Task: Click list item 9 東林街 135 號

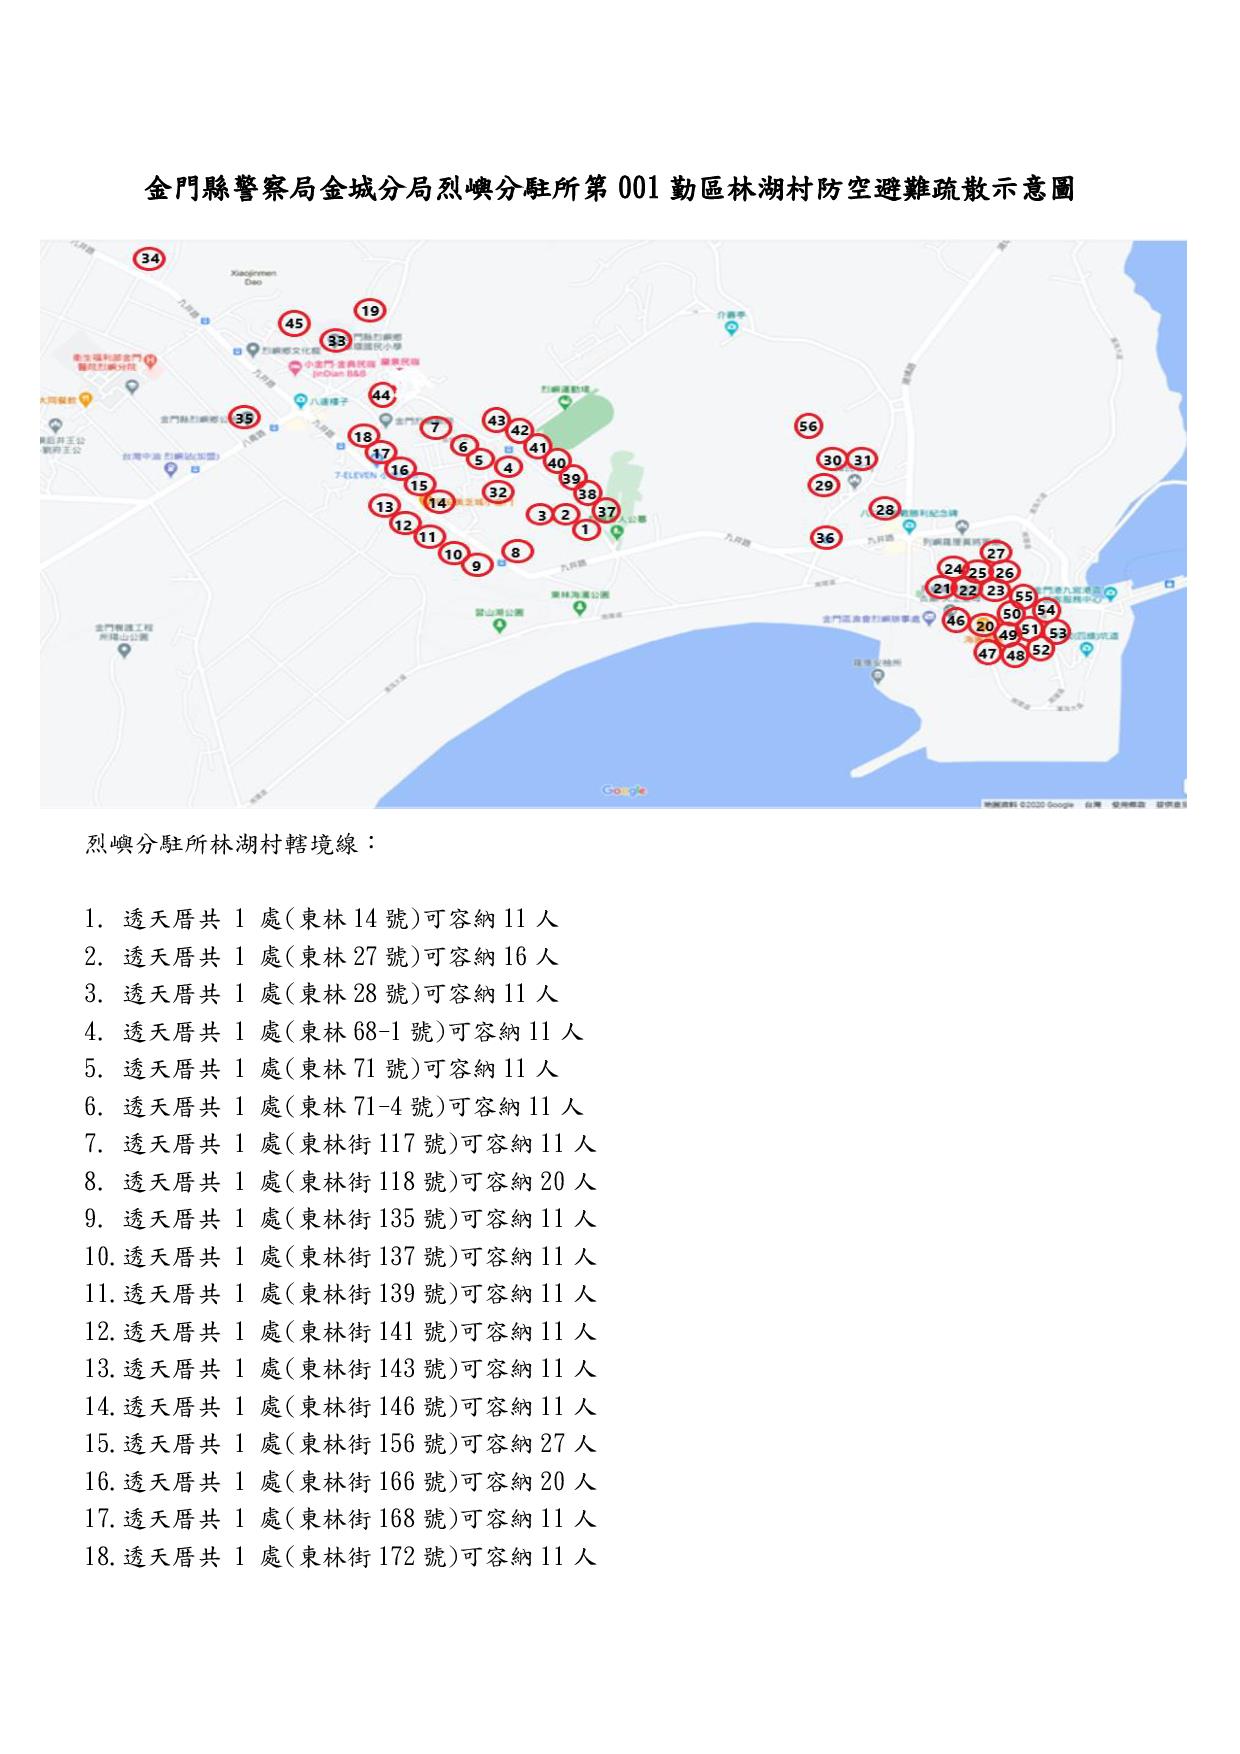Action: (x=340, y=1218)
